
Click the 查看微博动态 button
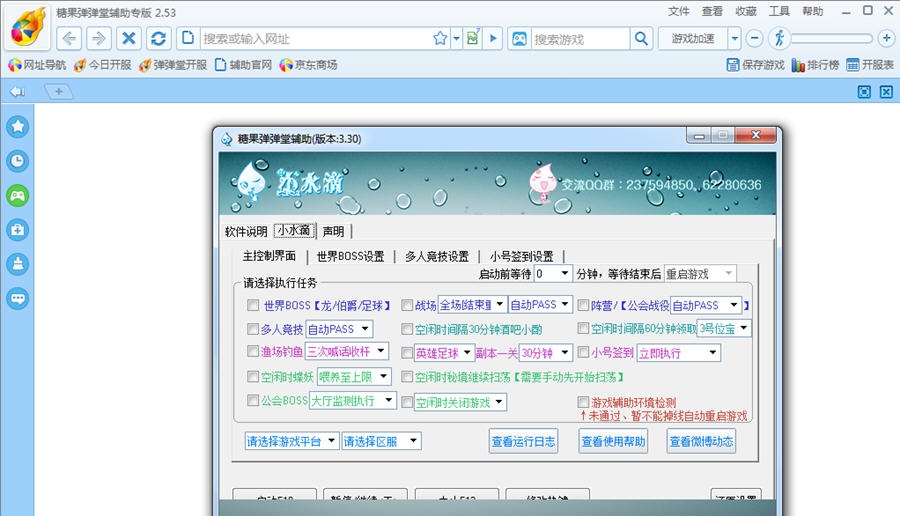[x=701, y=441]
